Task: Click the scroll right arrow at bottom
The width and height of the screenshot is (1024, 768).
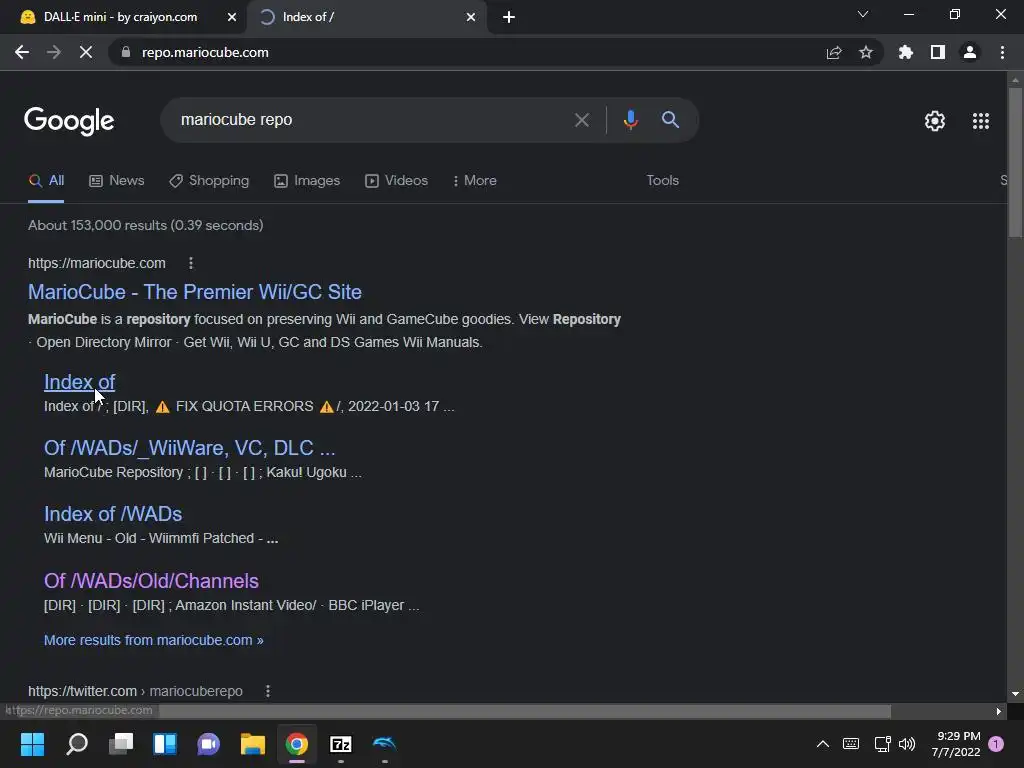Action: click(x=999, y=711)
